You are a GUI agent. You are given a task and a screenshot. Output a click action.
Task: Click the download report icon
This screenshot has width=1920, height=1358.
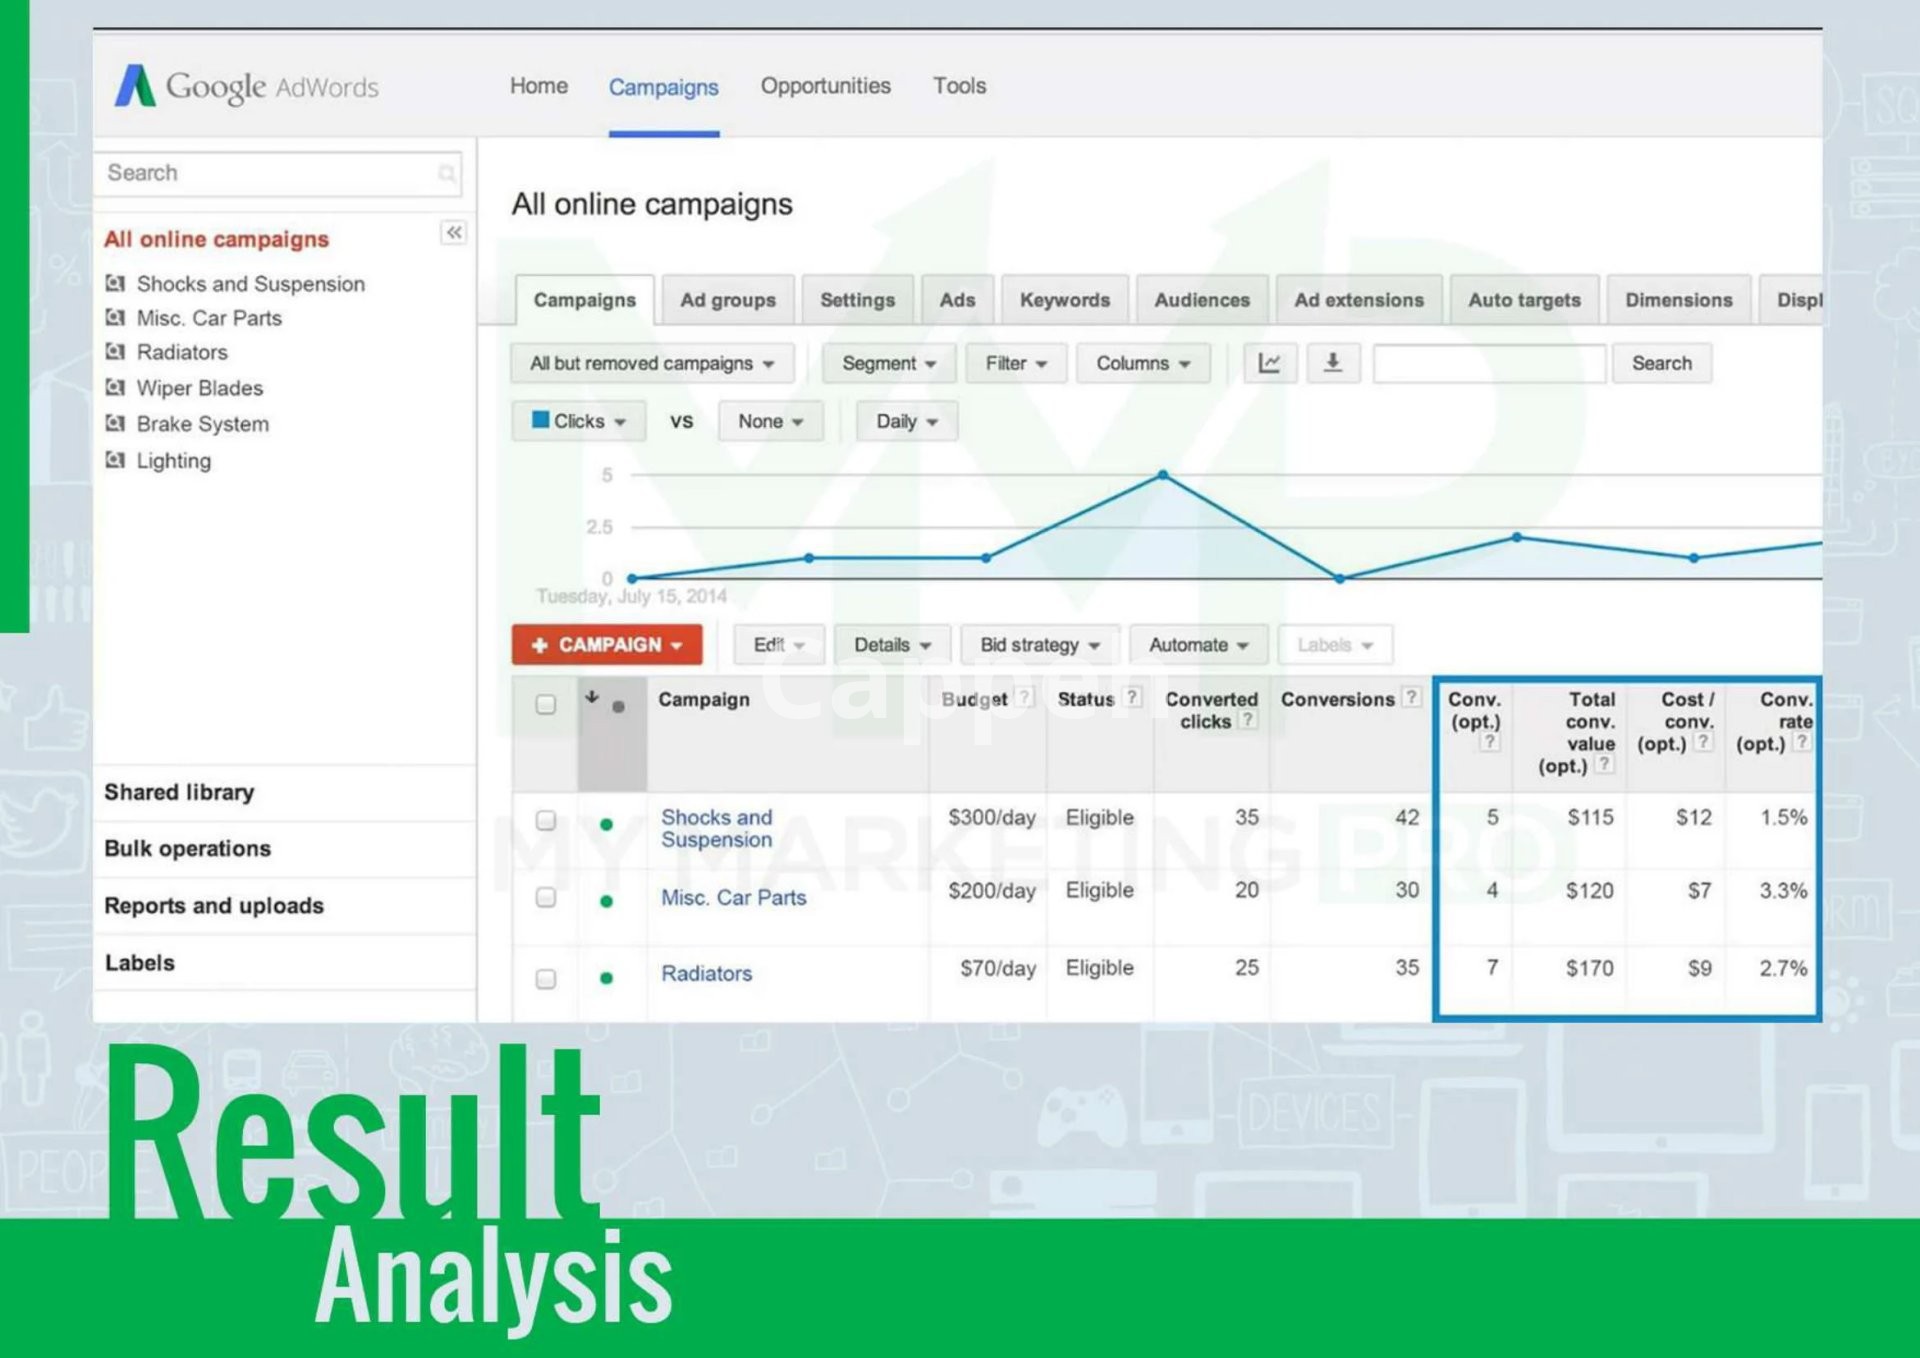tap(1333, 363)
